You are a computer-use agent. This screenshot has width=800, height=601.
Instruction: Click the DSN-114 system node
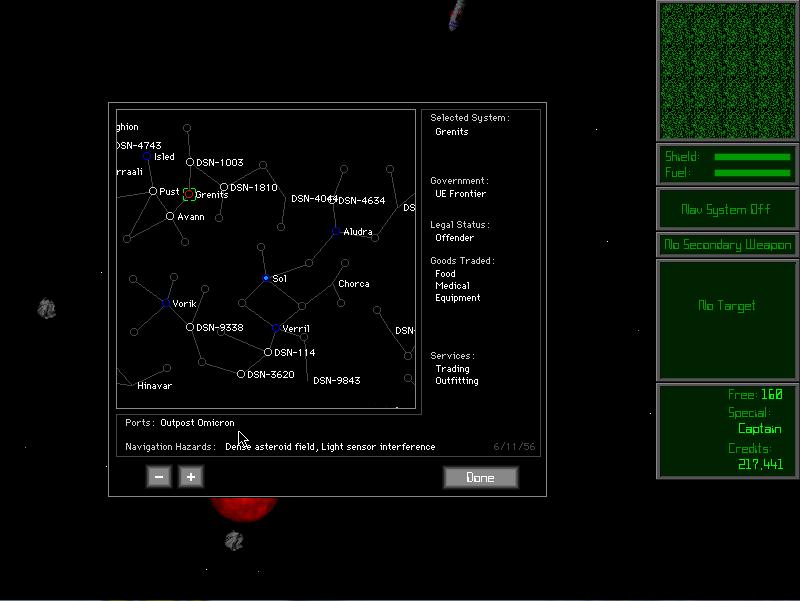point(267,352)
